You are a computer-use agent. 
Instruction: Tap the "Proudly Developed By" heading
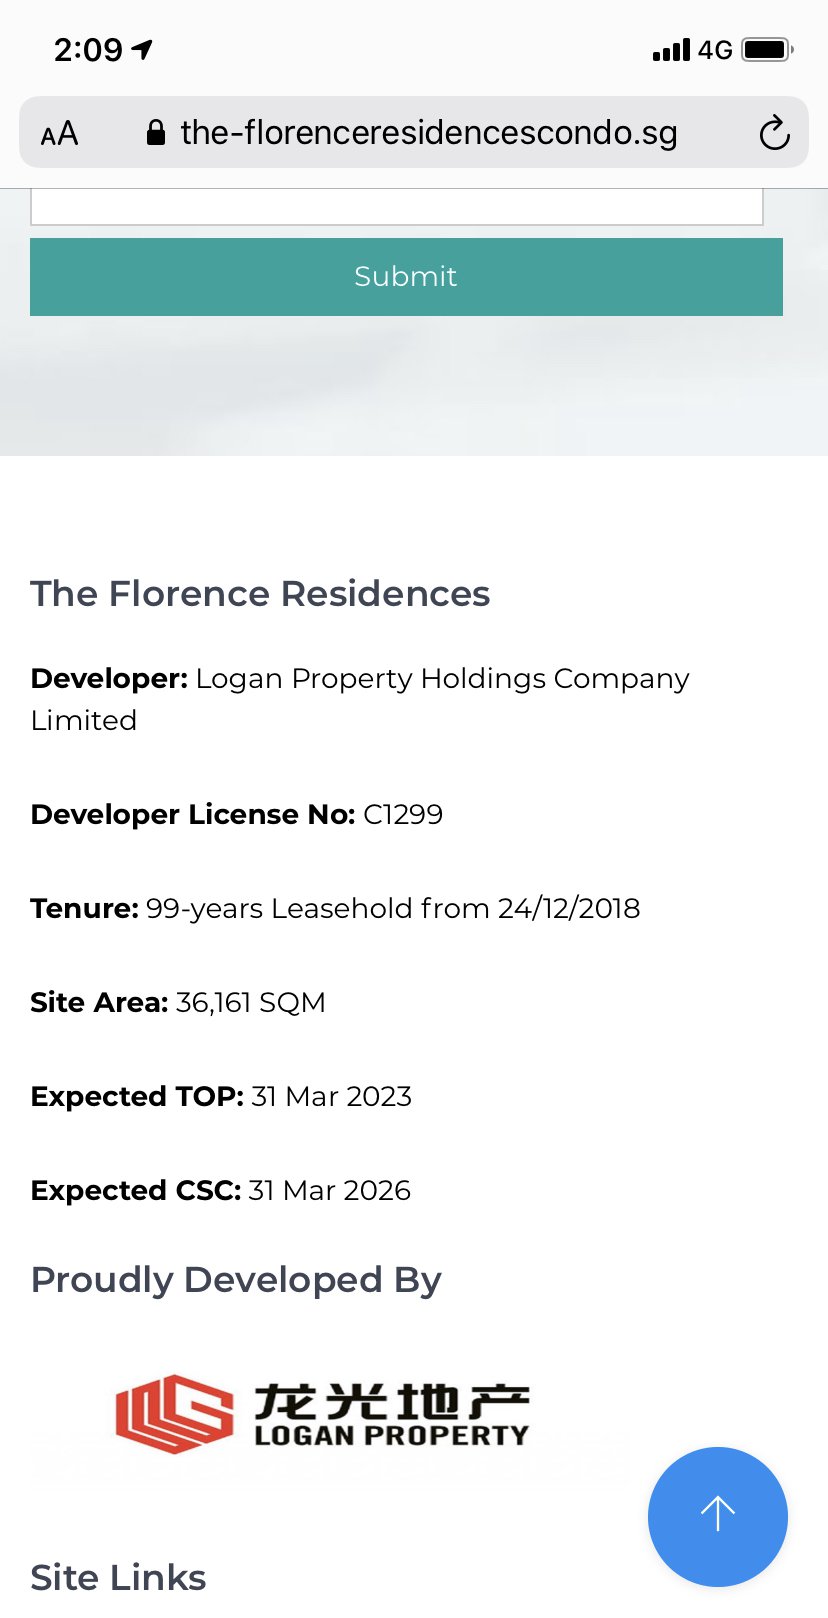tap(236, 1280)
